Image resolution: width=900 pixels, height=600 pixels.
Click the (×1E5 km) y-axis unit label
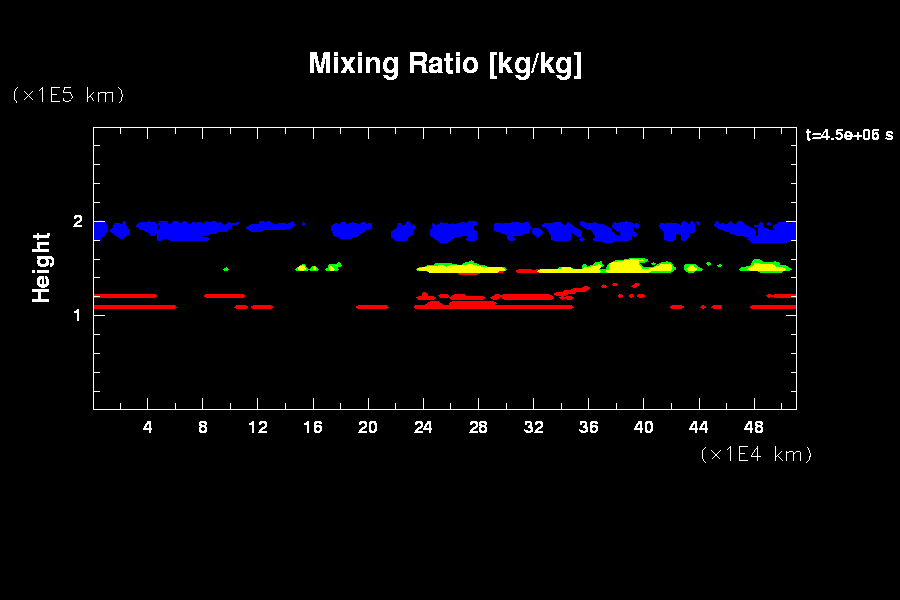click(x=67, y=95)
